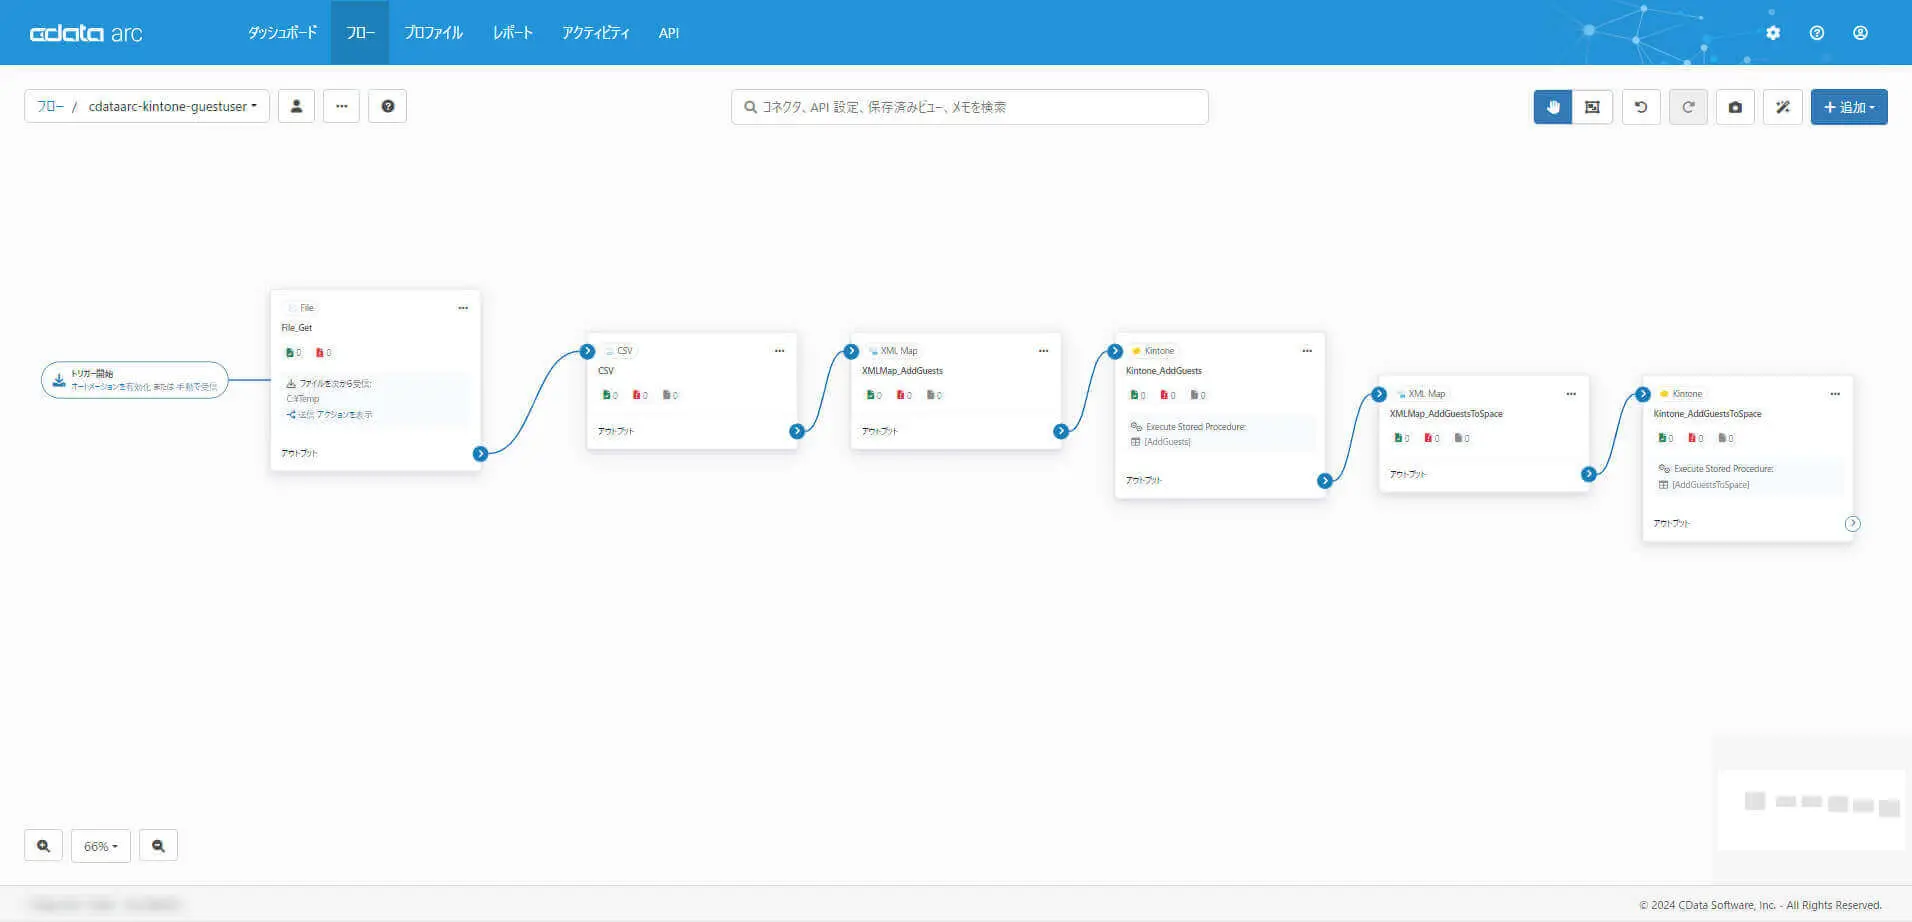Click the CSV connector success count icon
Screen dimensions: 1912x922
[x=609, y=396]
